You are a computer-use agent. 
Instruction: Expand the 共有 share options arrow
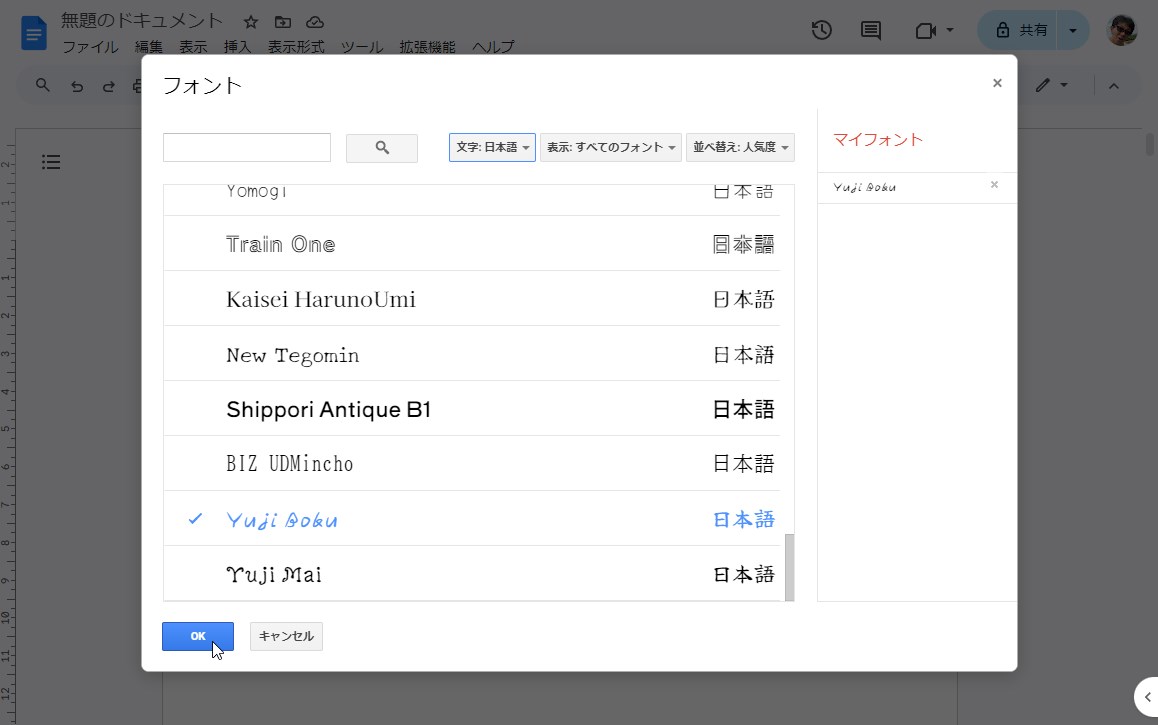(x=1073, y=30)
